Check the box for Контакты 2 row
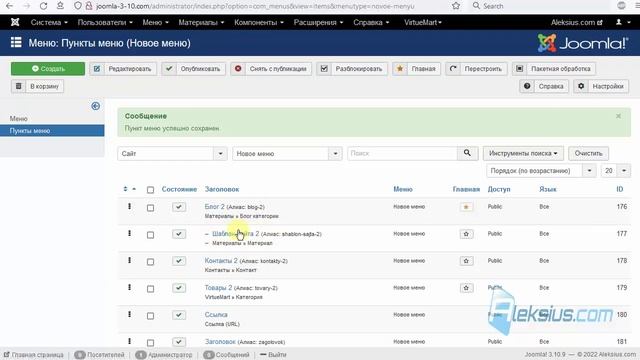This screenshot has width=640, height=360. click(150, 262)
